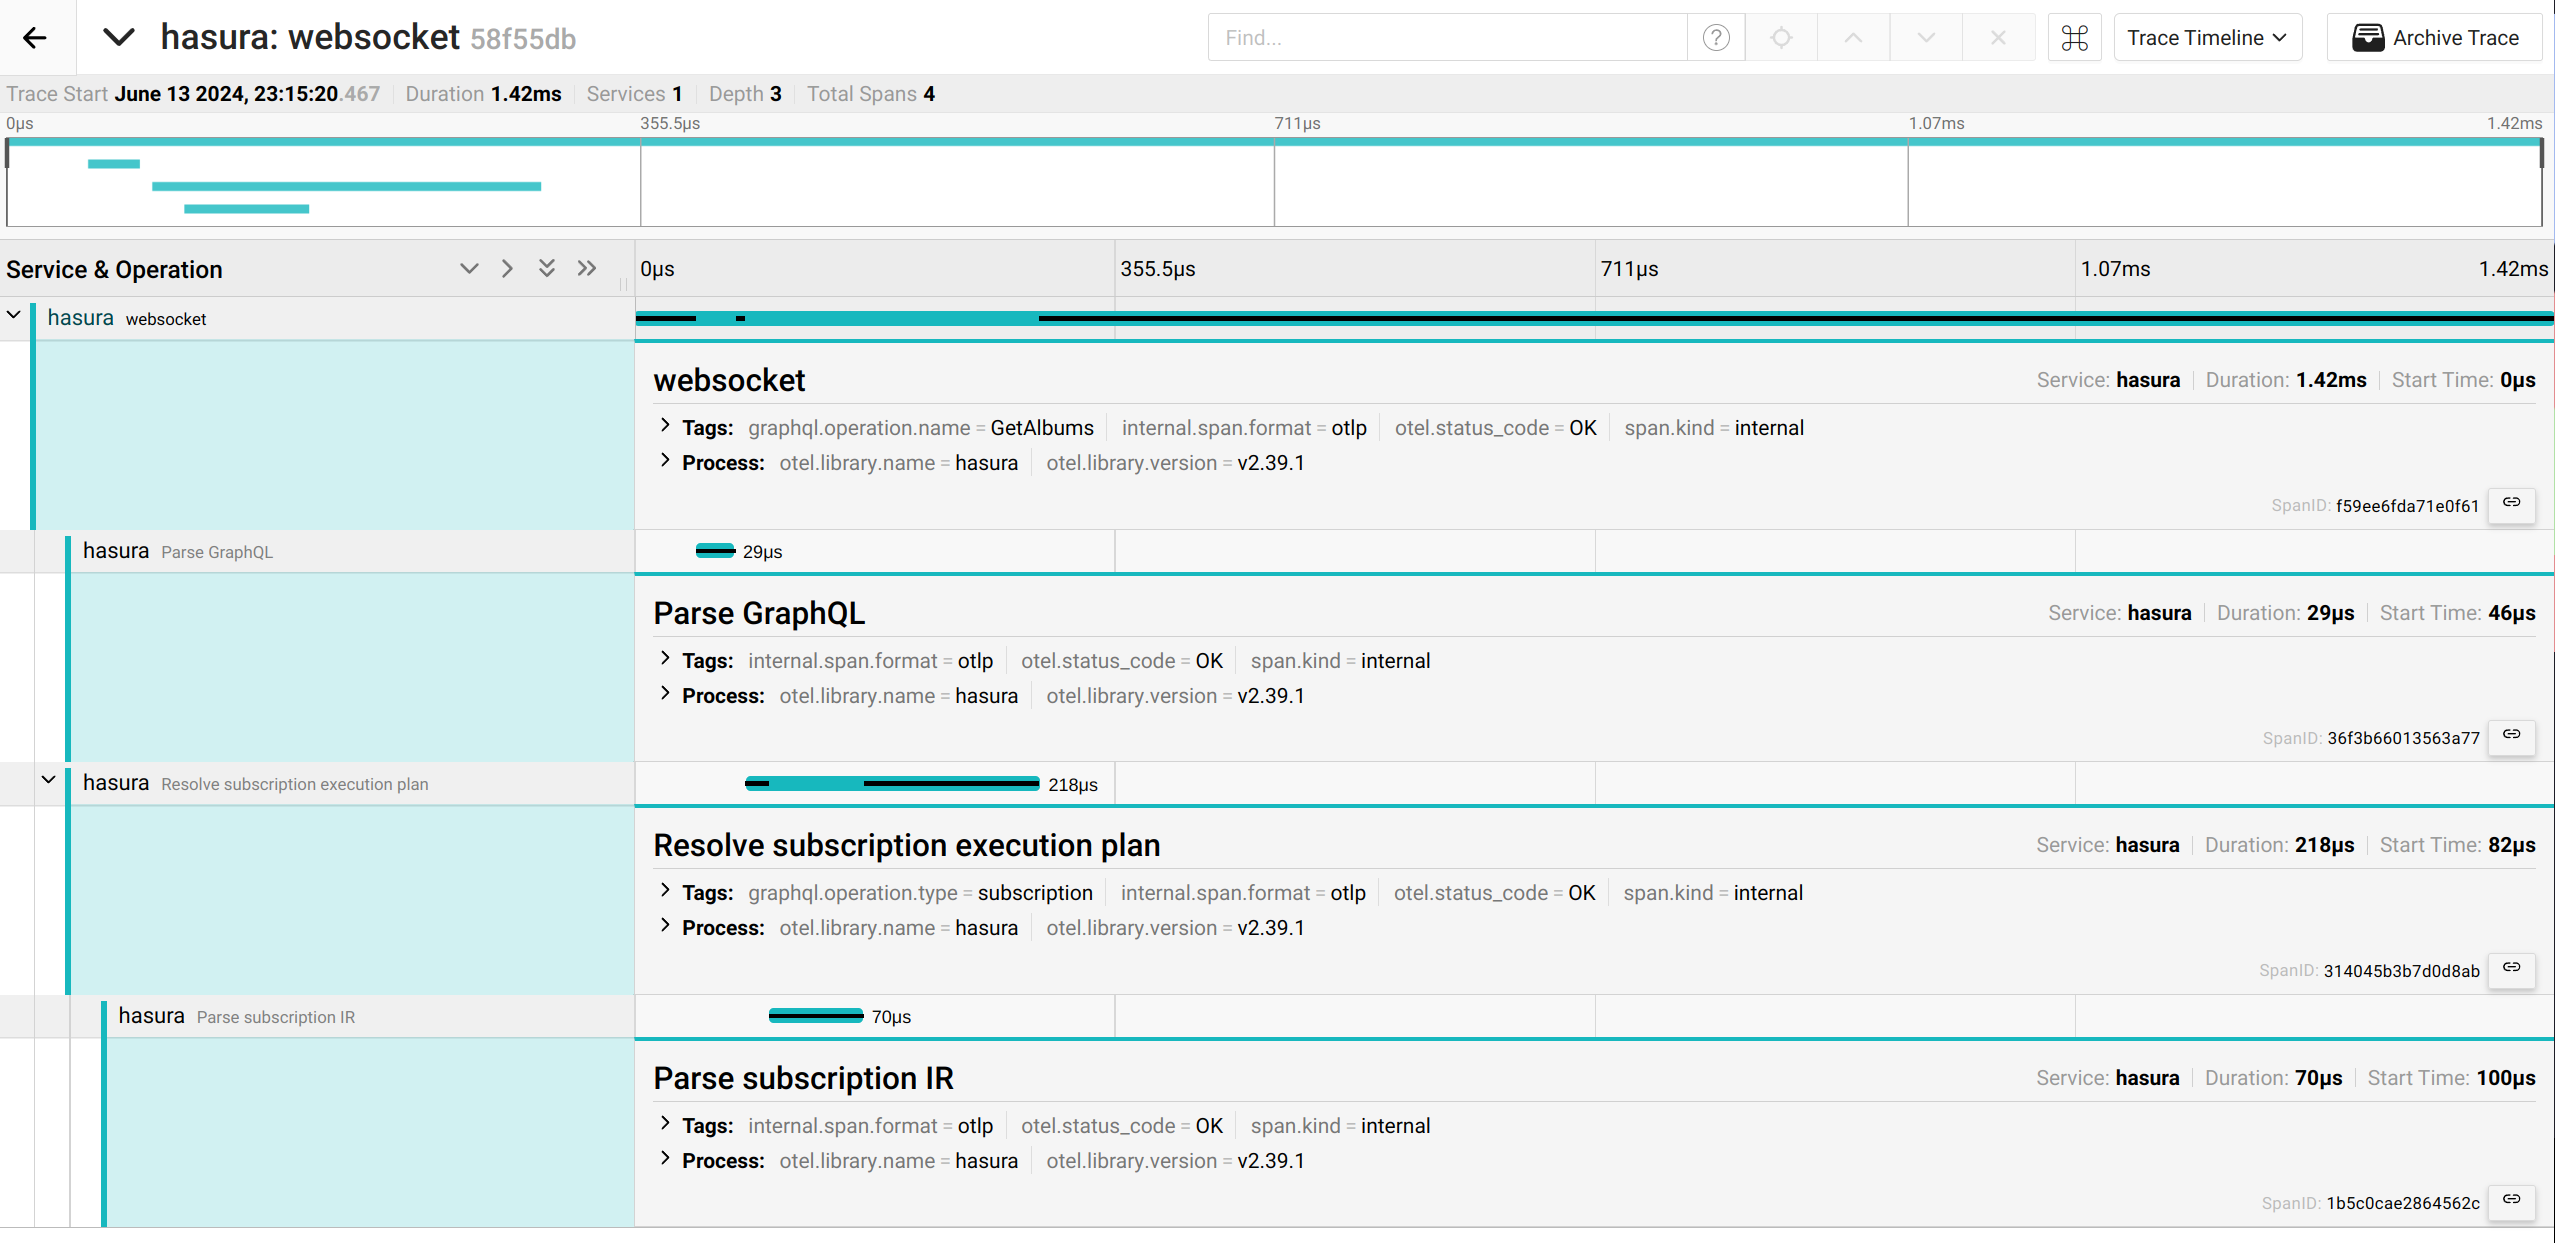Copy link icon for the Parse GraphQL span
This screenshot has height=1243, width=2555.
(2511, 737)
